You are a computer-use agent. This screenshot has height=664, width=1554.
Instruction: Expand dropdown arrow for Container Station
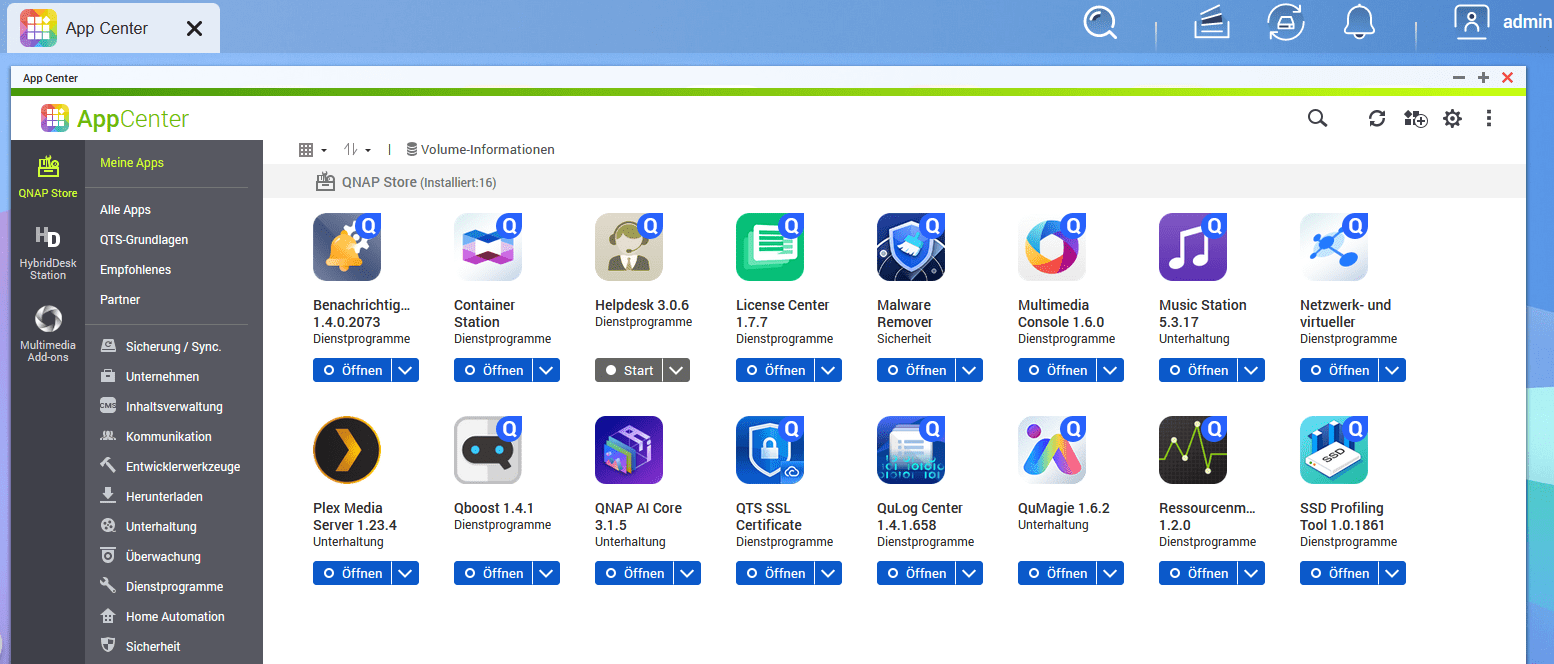click(x=546, y=370)
